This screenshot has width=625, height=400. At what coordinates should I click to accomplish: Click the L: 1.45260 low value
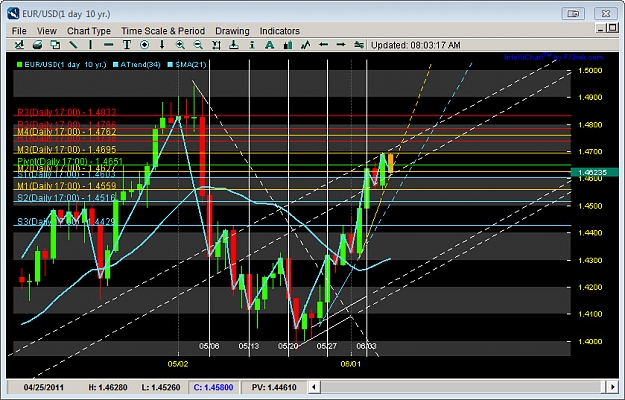pyautogui.click(x=161, y=387)
